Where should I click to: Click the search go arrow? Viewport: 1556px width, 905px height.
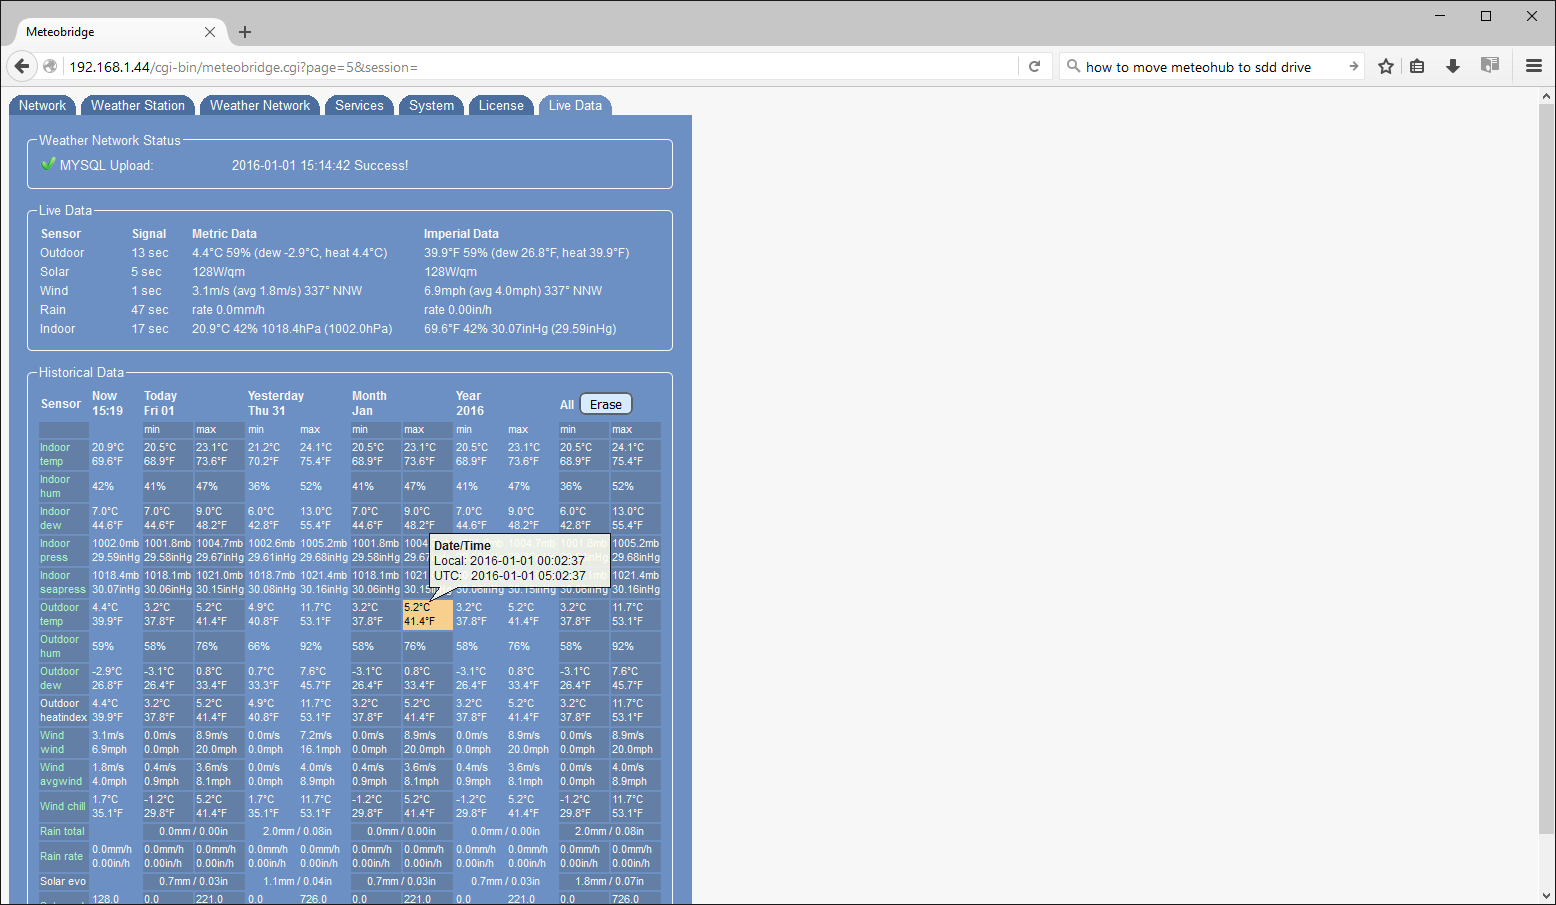point(1353,67)
